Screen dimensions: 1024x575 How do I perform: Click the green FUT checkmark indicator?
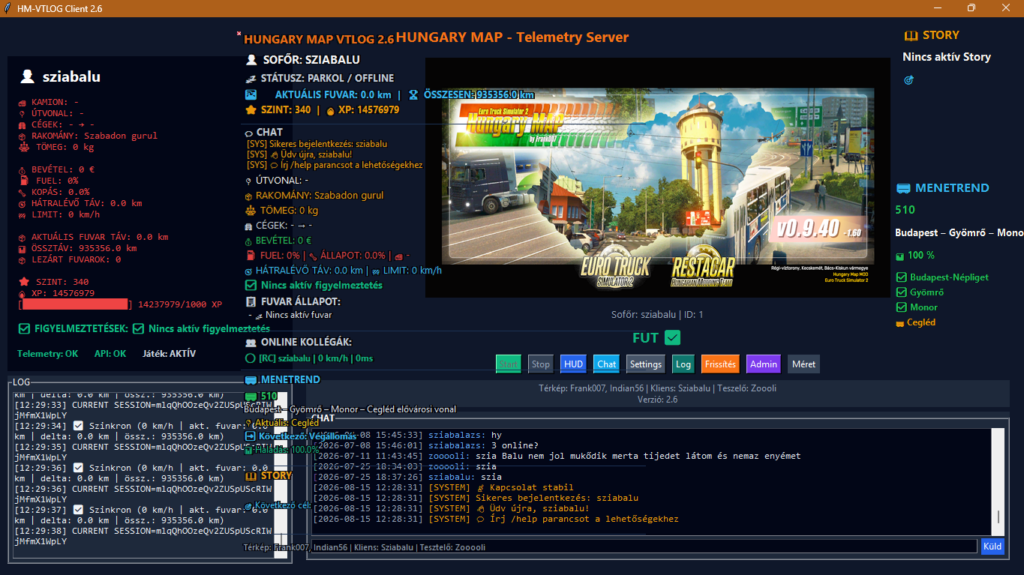672,338
